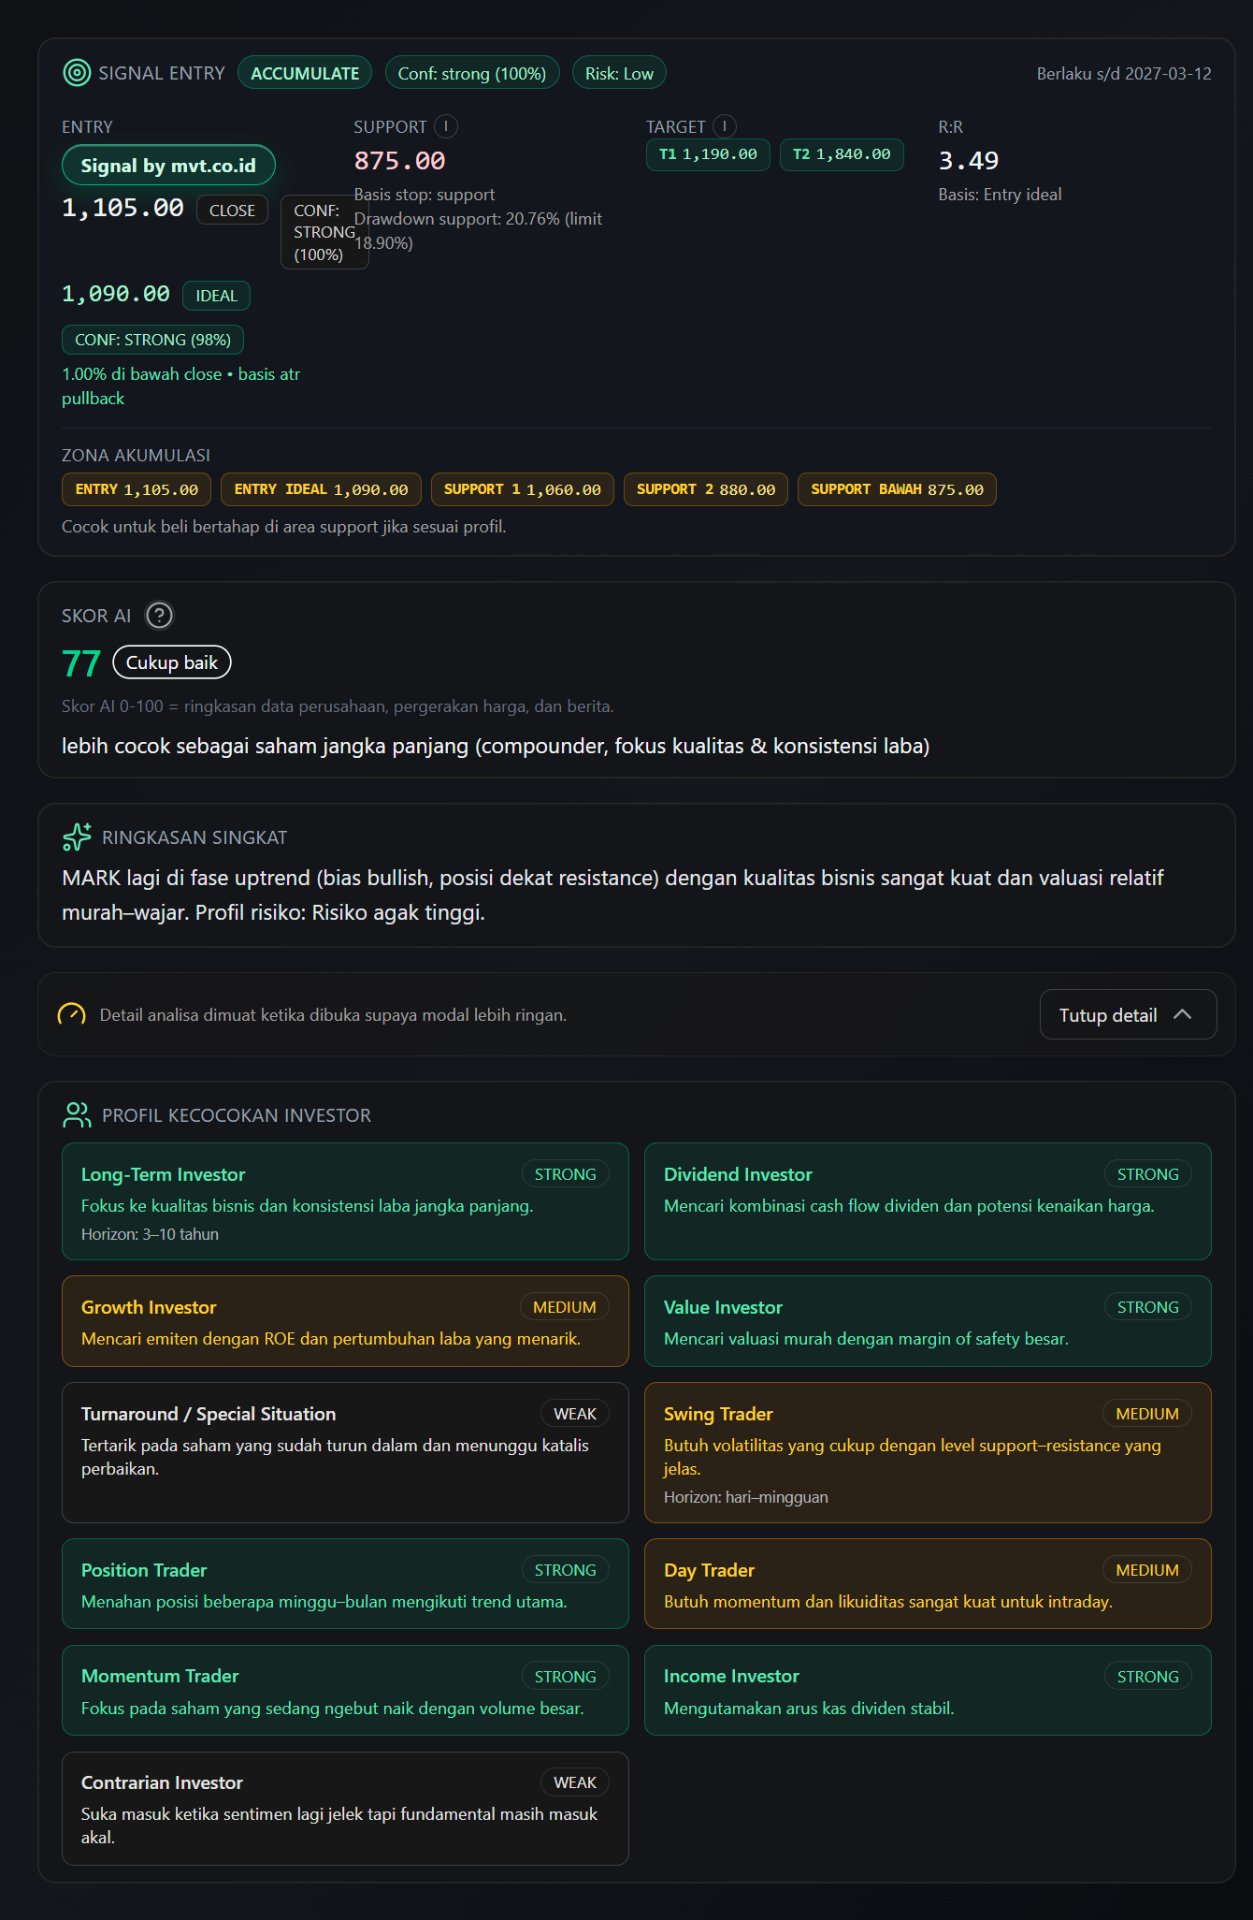Open the Target info icon

click(725, 126)
